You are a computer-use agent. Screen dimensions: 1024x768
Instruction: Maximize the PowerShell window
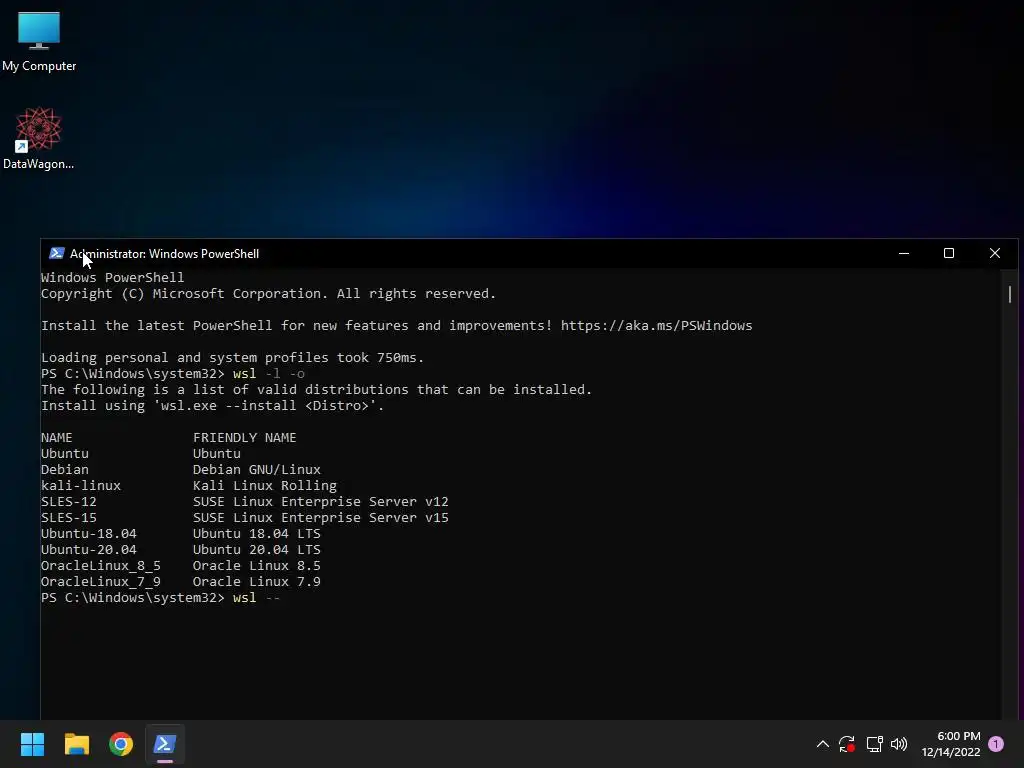point(949,253)
